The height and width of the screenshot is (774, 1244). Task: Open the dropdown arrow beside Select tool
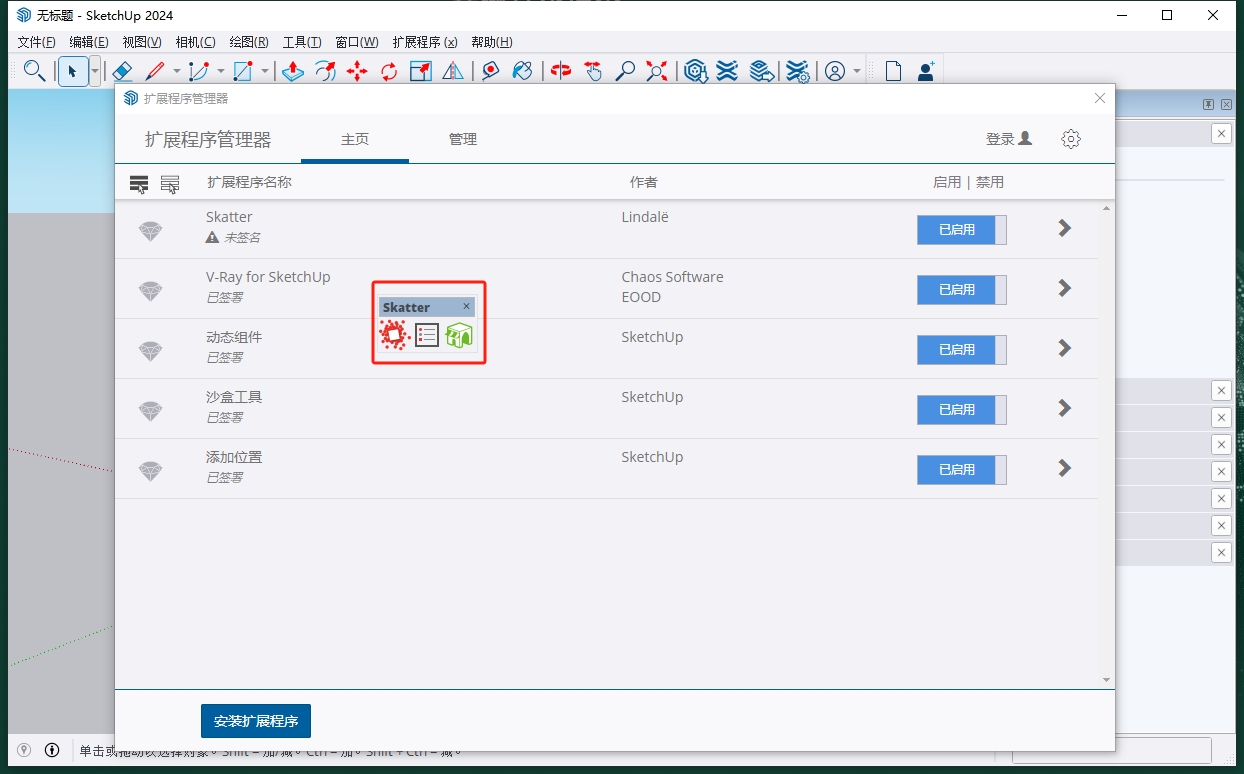[95, 71]
